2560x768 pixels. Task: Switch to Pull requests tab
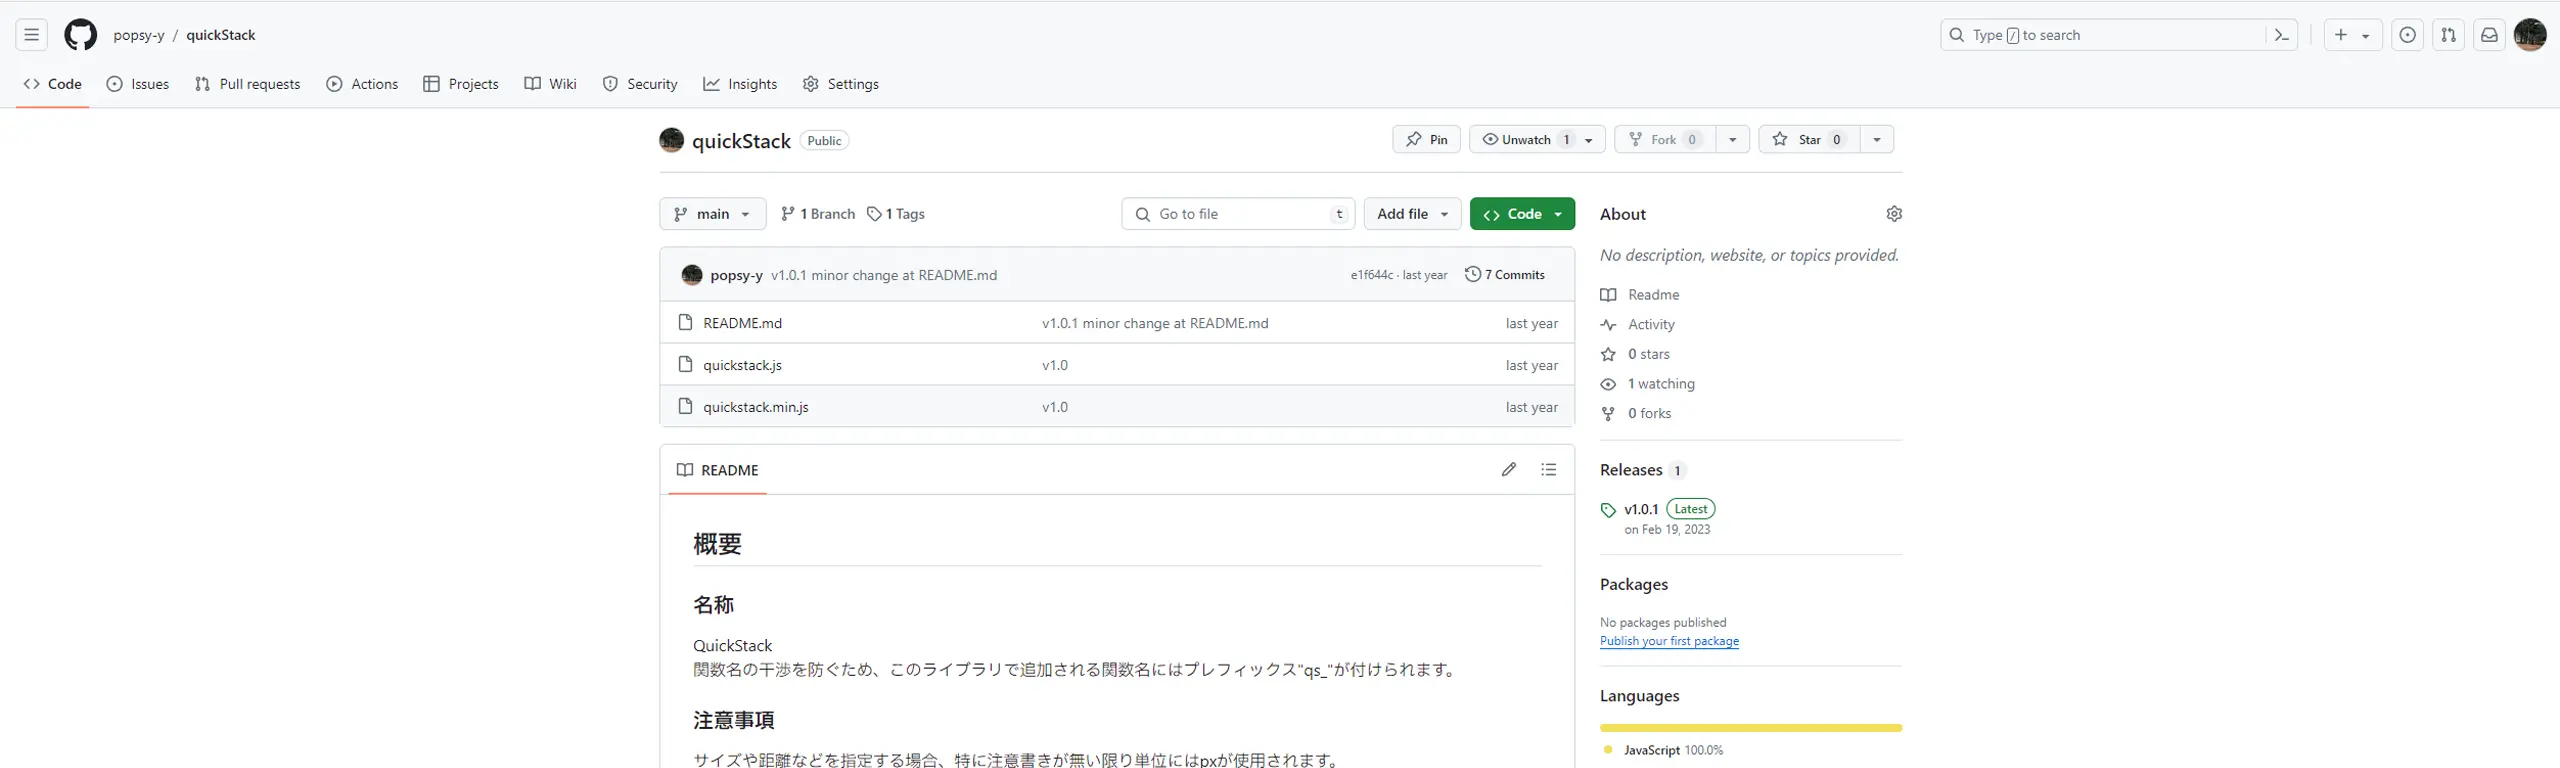coord(247,84)
